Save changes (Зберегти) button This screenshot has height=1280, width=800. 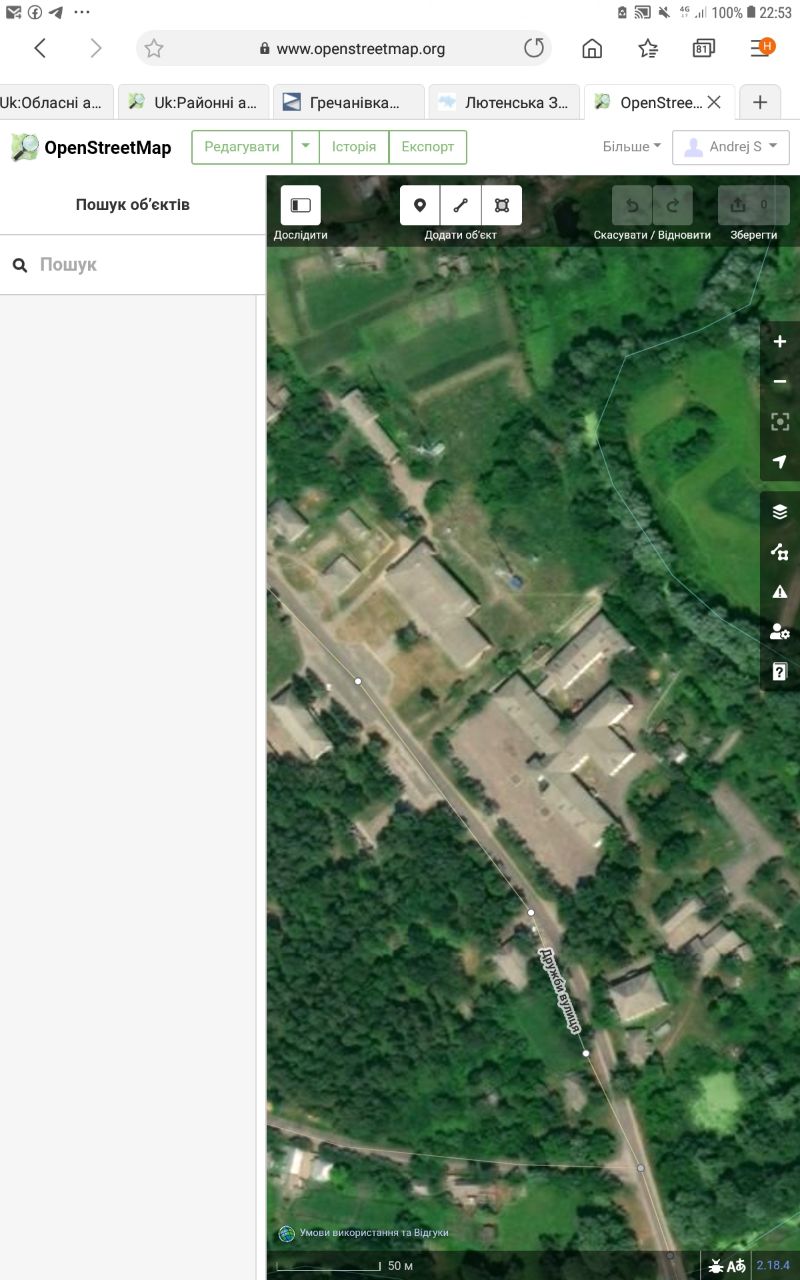pos(754,205)
